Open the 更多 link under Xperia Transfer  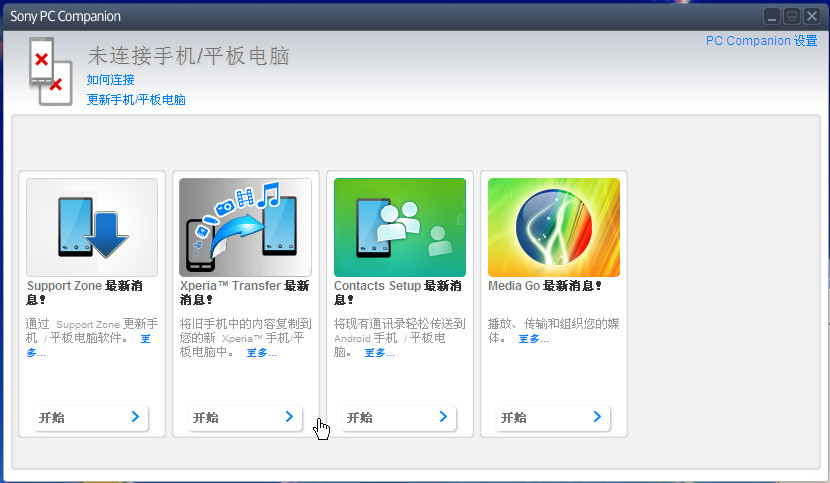coord(261,353)
